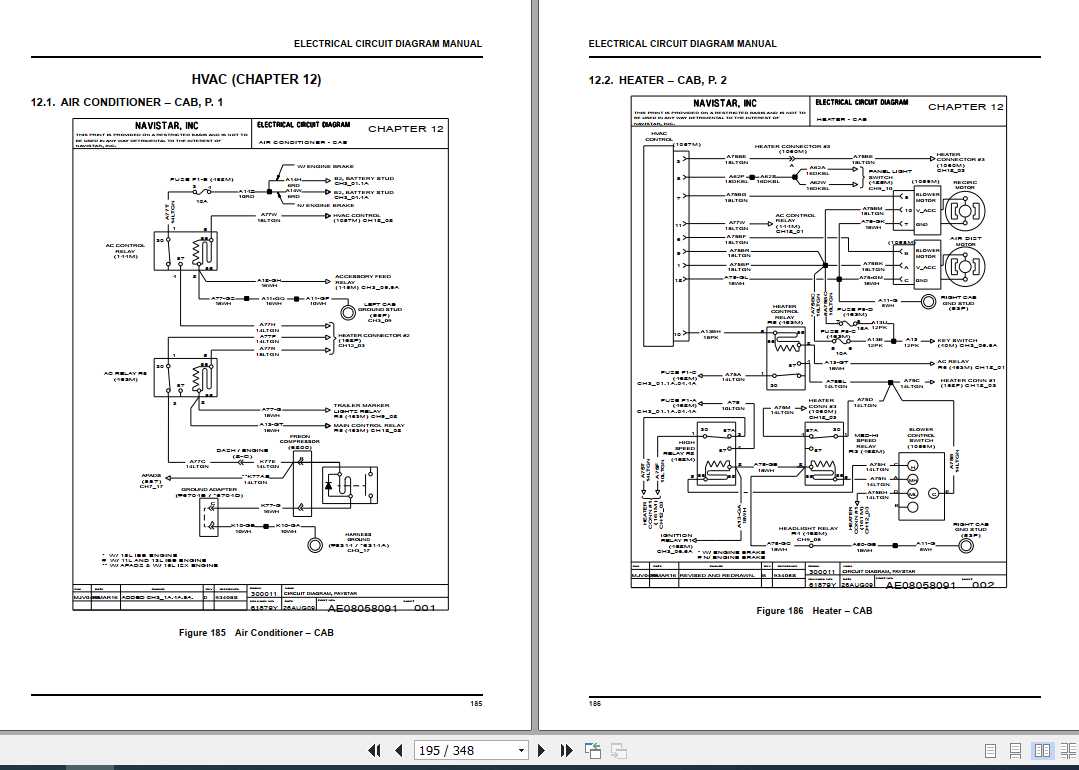Click the HVAC (CHAPTER 12) heading

point(256,80)
